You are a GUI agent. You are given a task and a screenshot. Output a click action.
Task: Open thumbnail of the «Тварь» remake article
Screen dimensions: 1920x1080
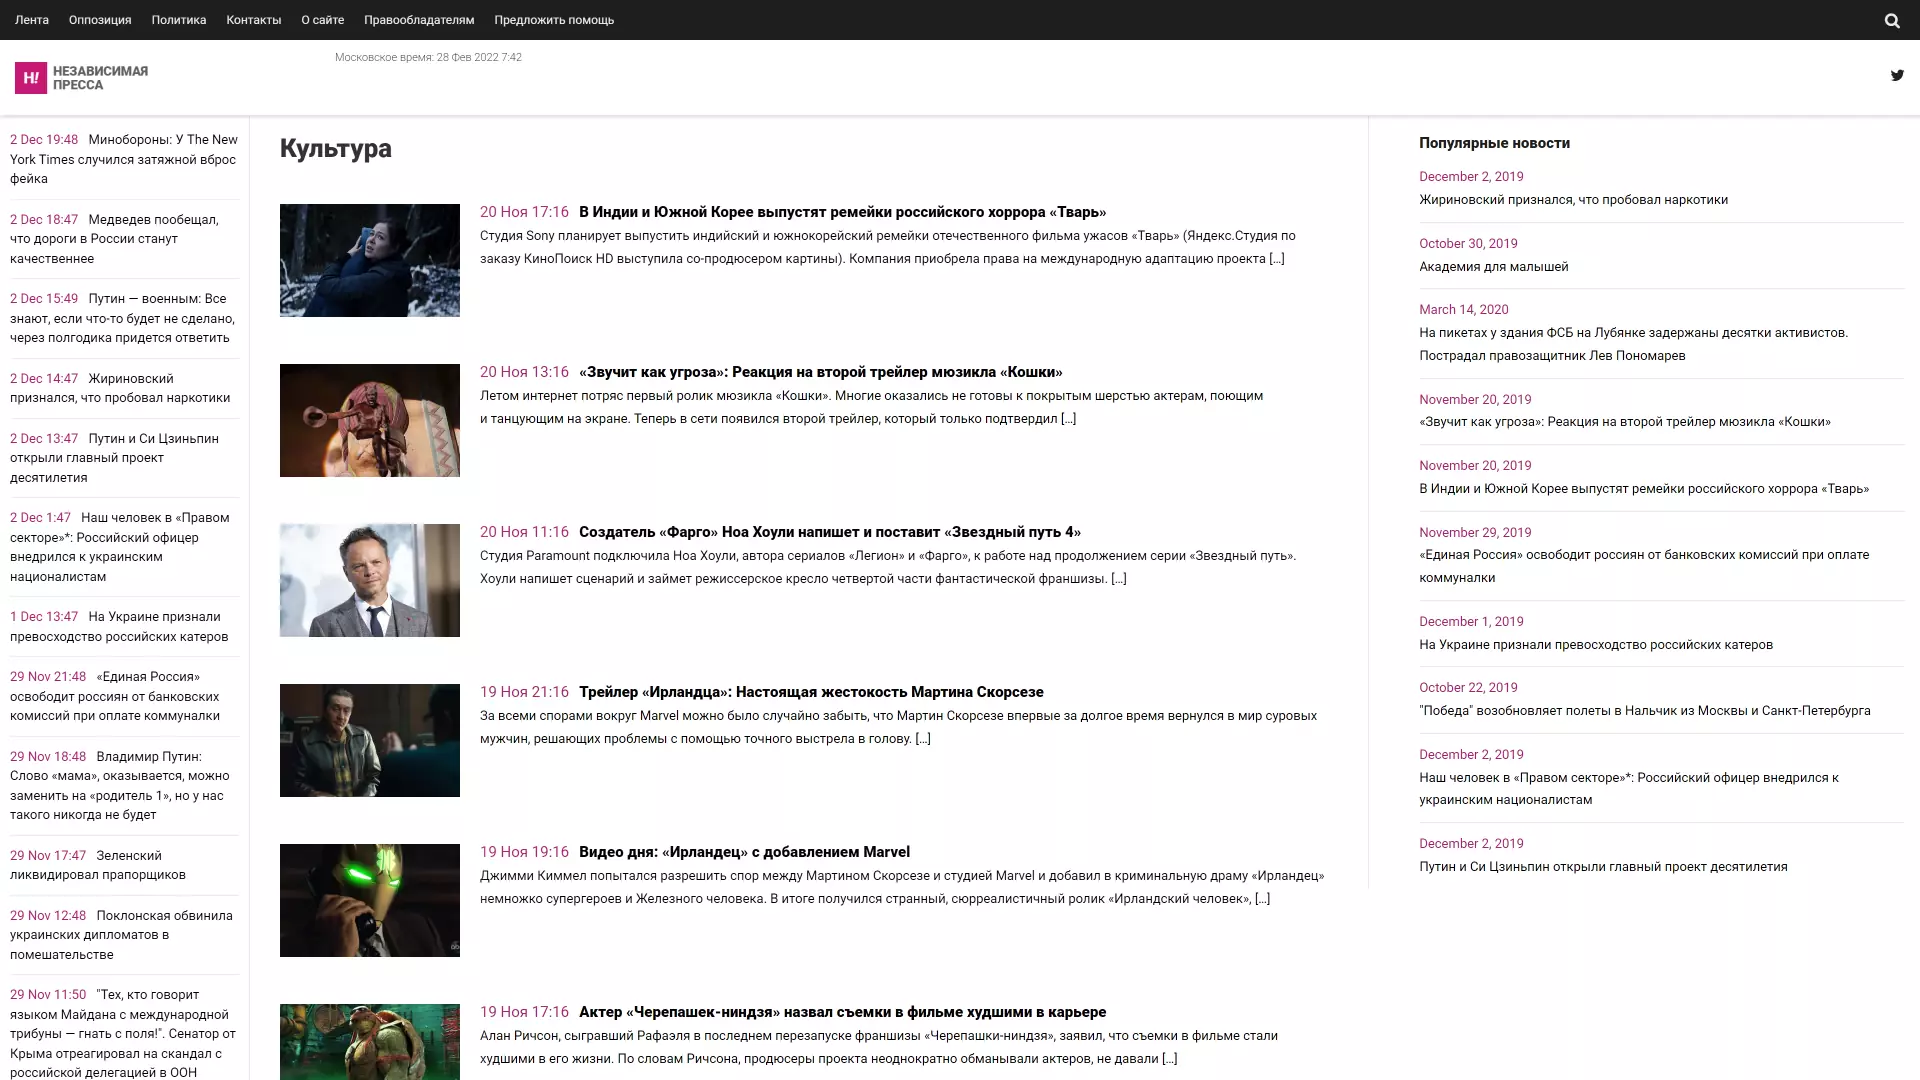point(370,260)
